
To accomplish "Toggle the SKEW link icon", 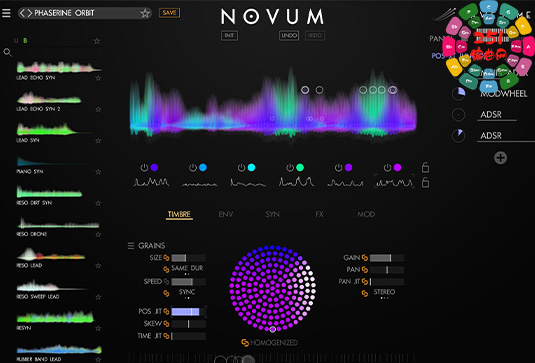I will pos(166,323).
